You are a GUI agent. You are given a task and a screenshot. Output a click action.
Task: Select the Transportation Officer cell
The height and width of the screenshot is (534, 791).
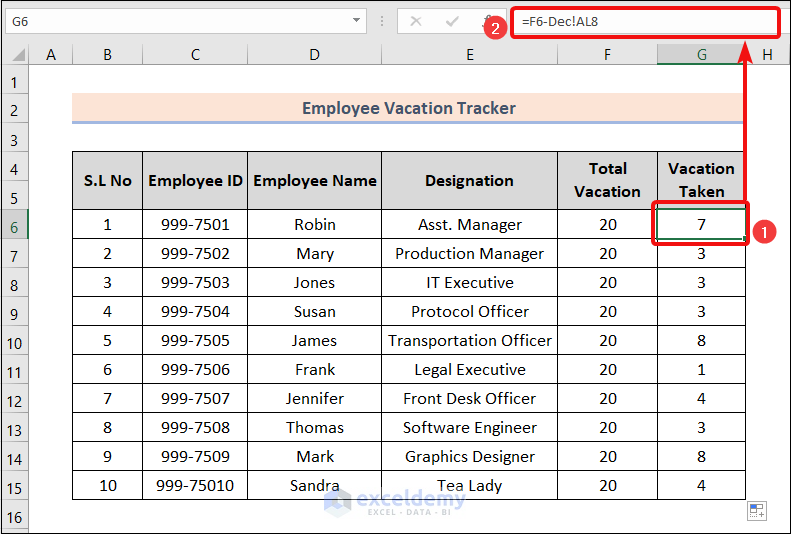point(469,341)
